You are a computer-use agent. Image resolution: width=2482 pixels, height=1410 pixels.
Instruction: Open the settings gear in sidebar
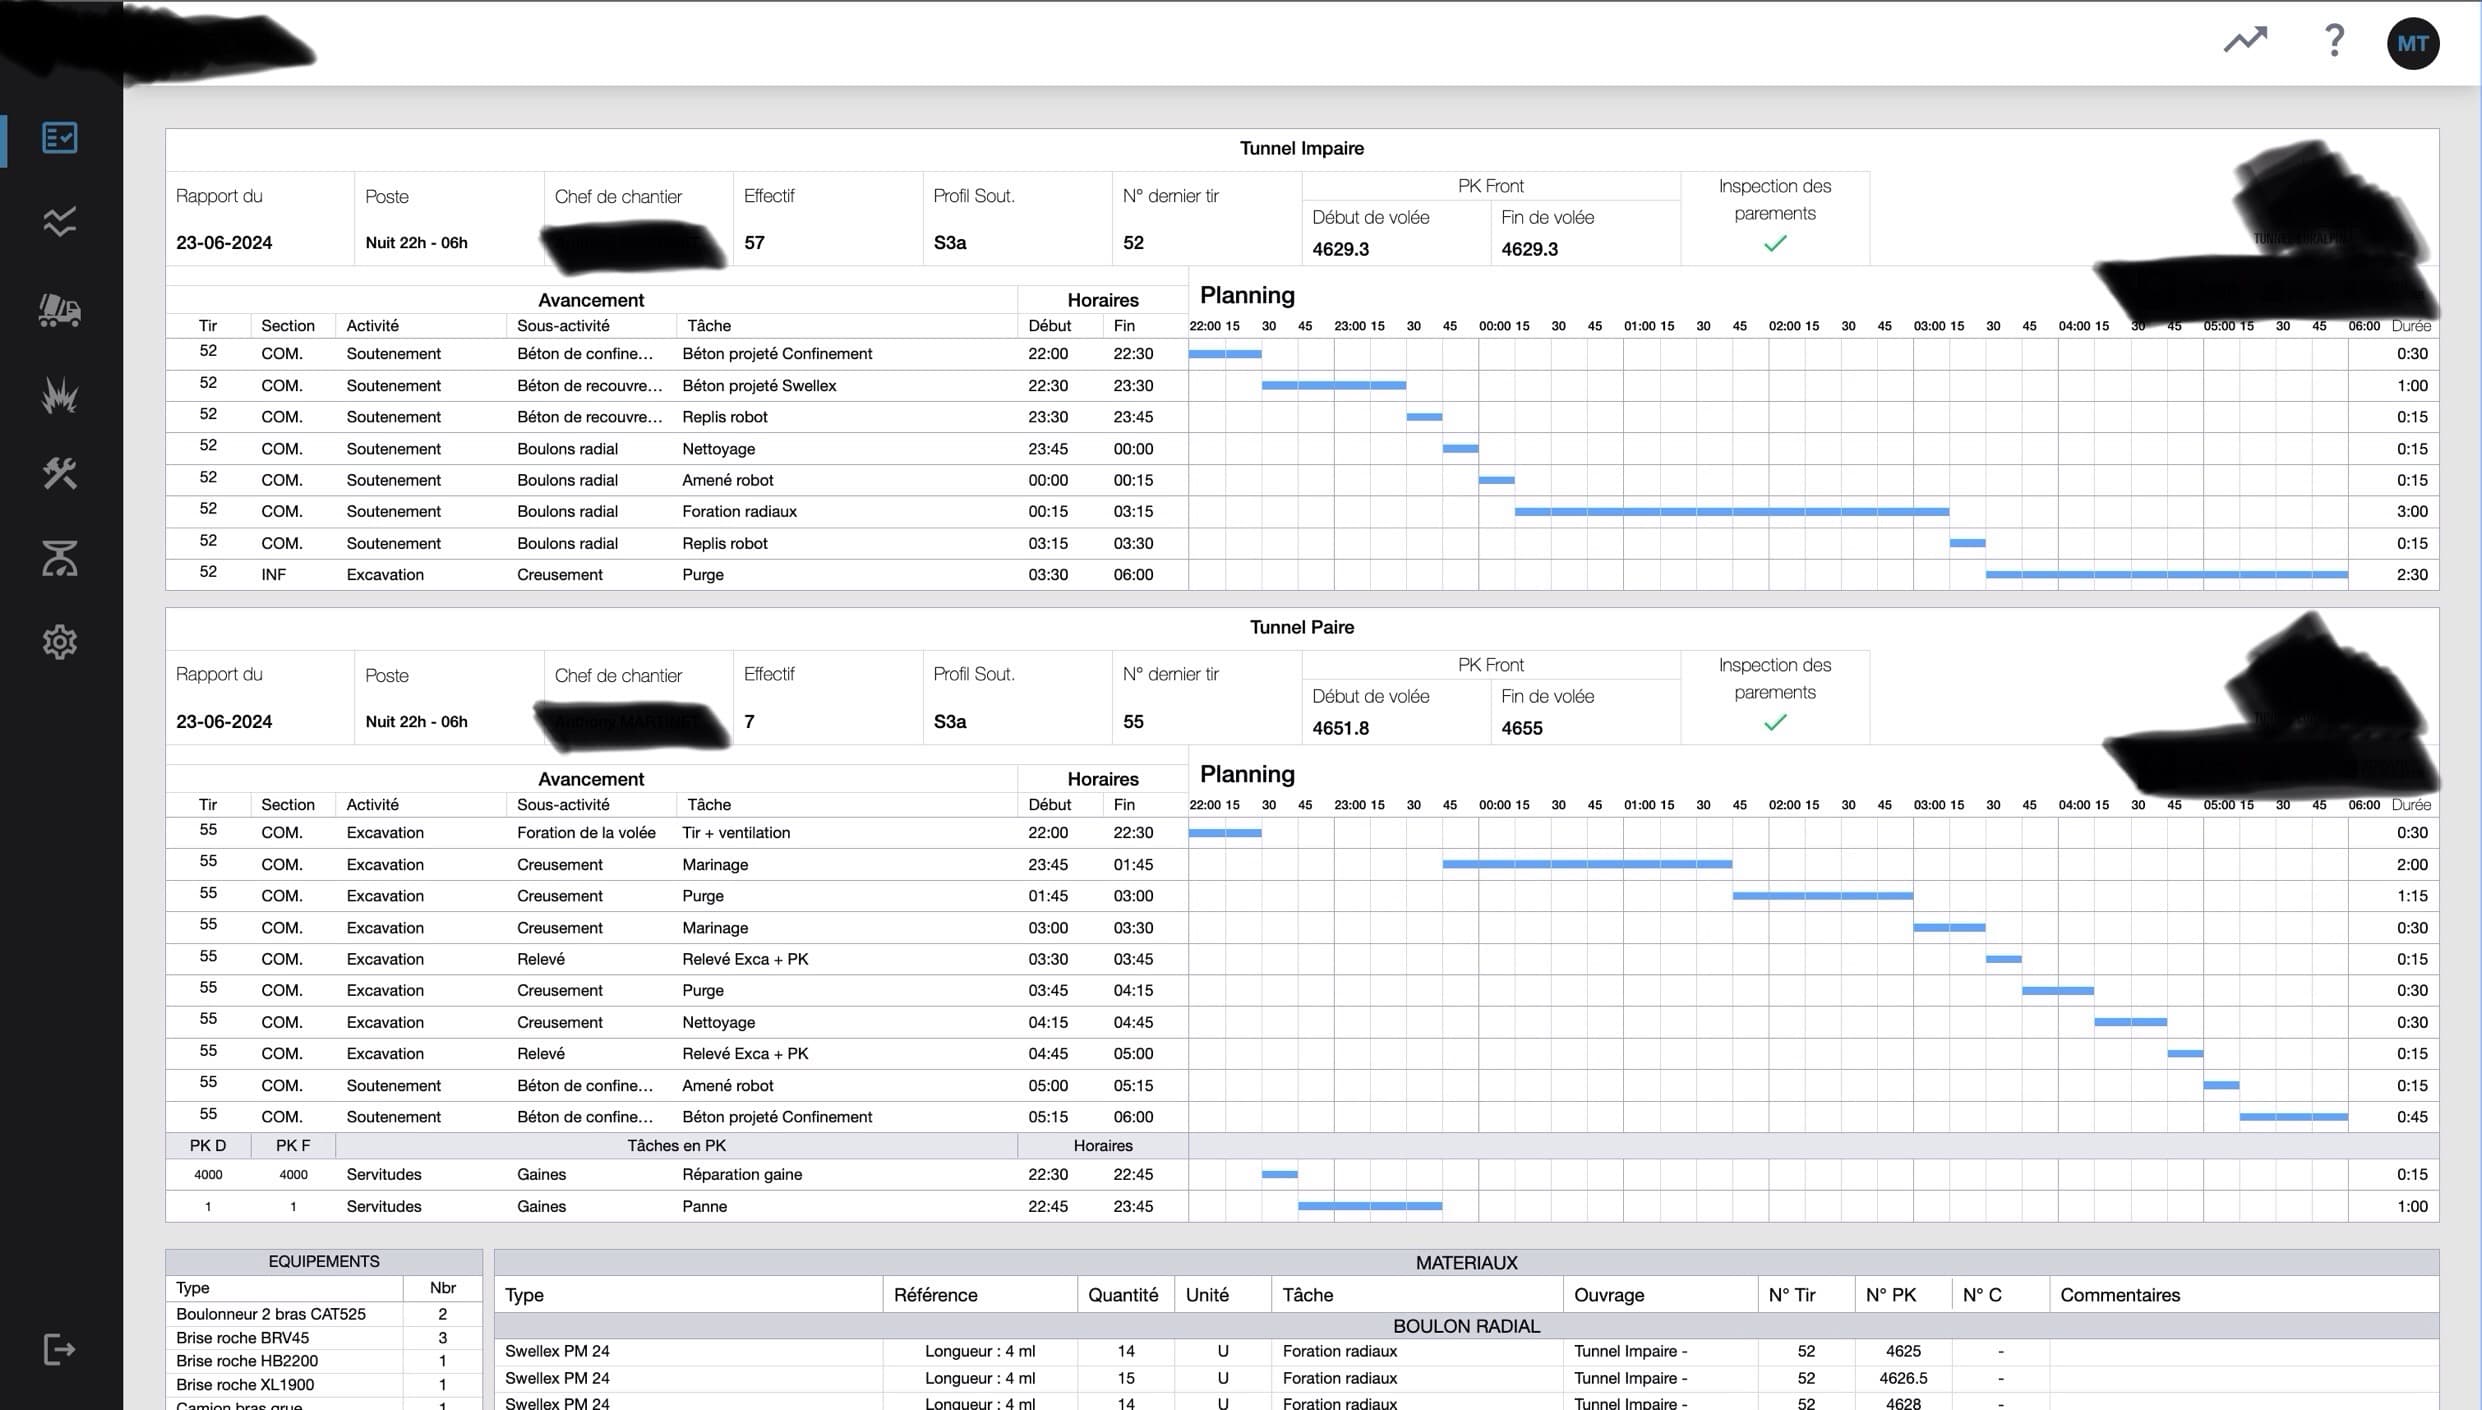[60, 642]
